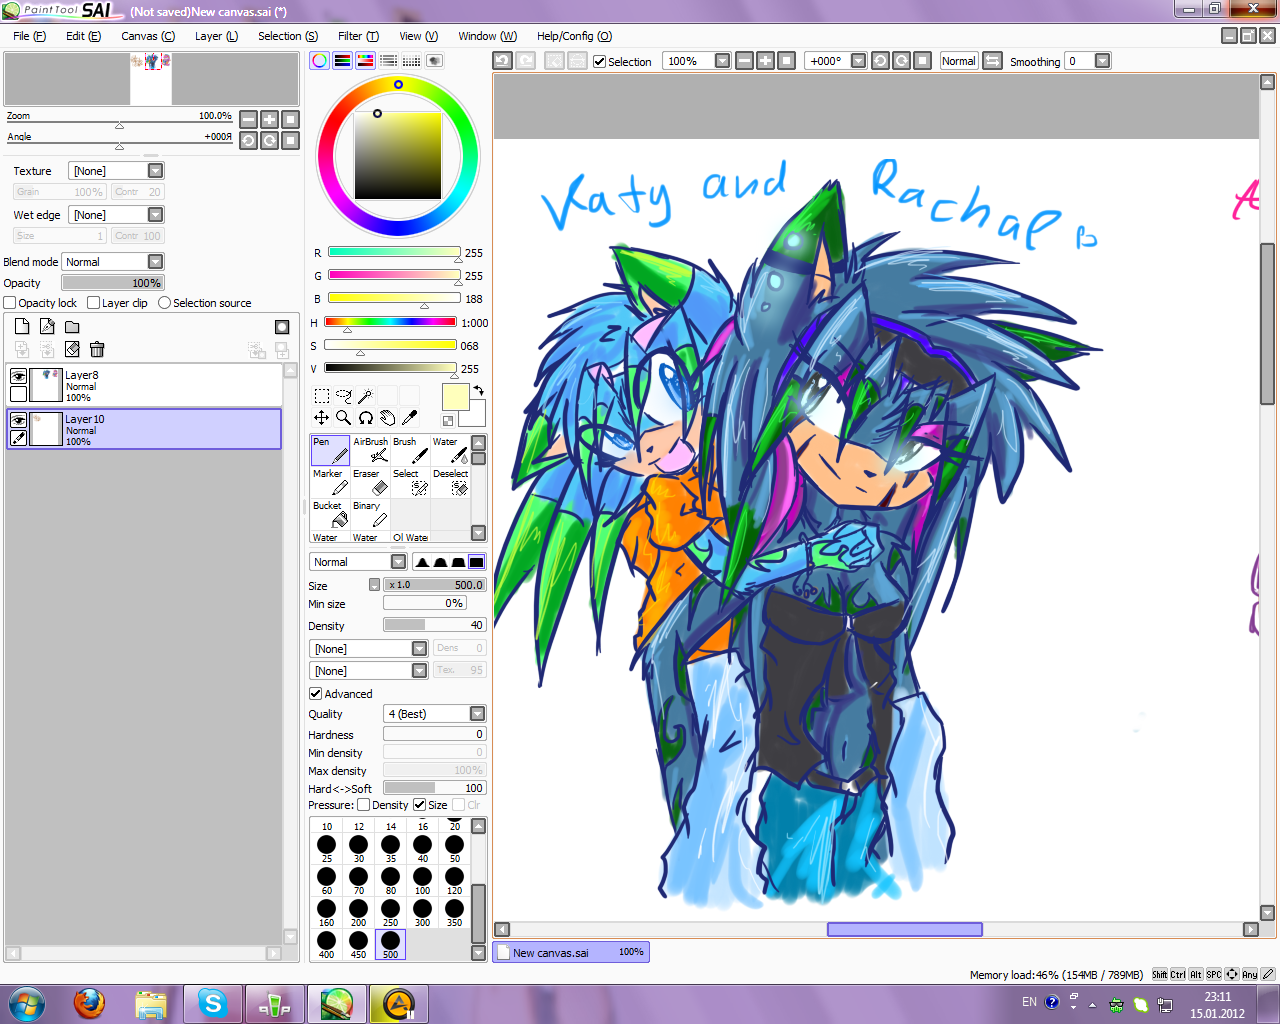
Task: Choose the Eraser tool
Action: [370, 482]
